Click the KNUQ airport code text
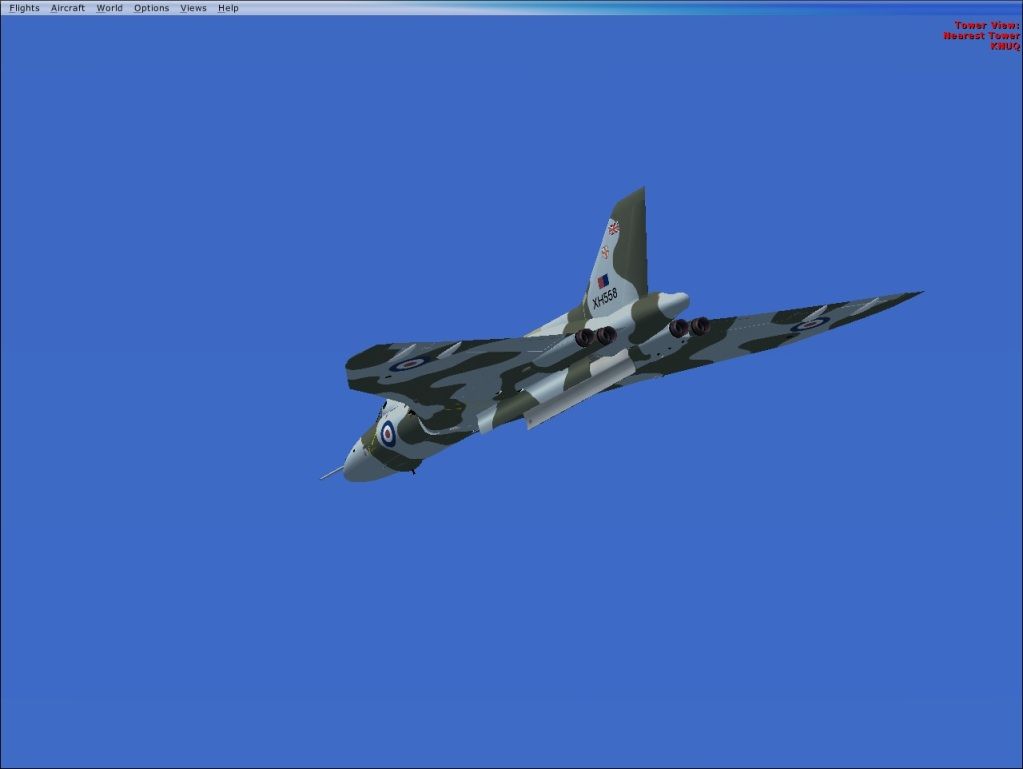The width and height of the screenshot is (1023, 769). 1004,46
